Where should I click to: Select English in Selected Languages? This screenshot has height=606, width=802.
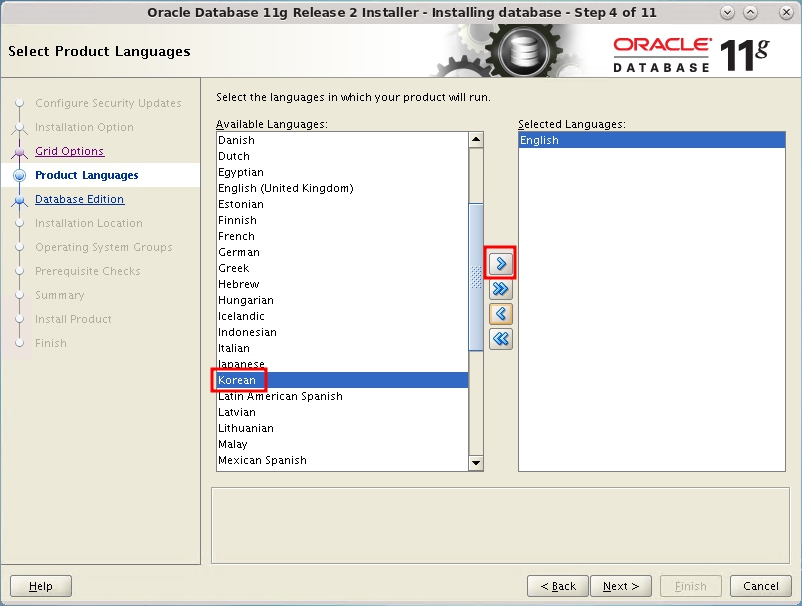tap(652, 140)
